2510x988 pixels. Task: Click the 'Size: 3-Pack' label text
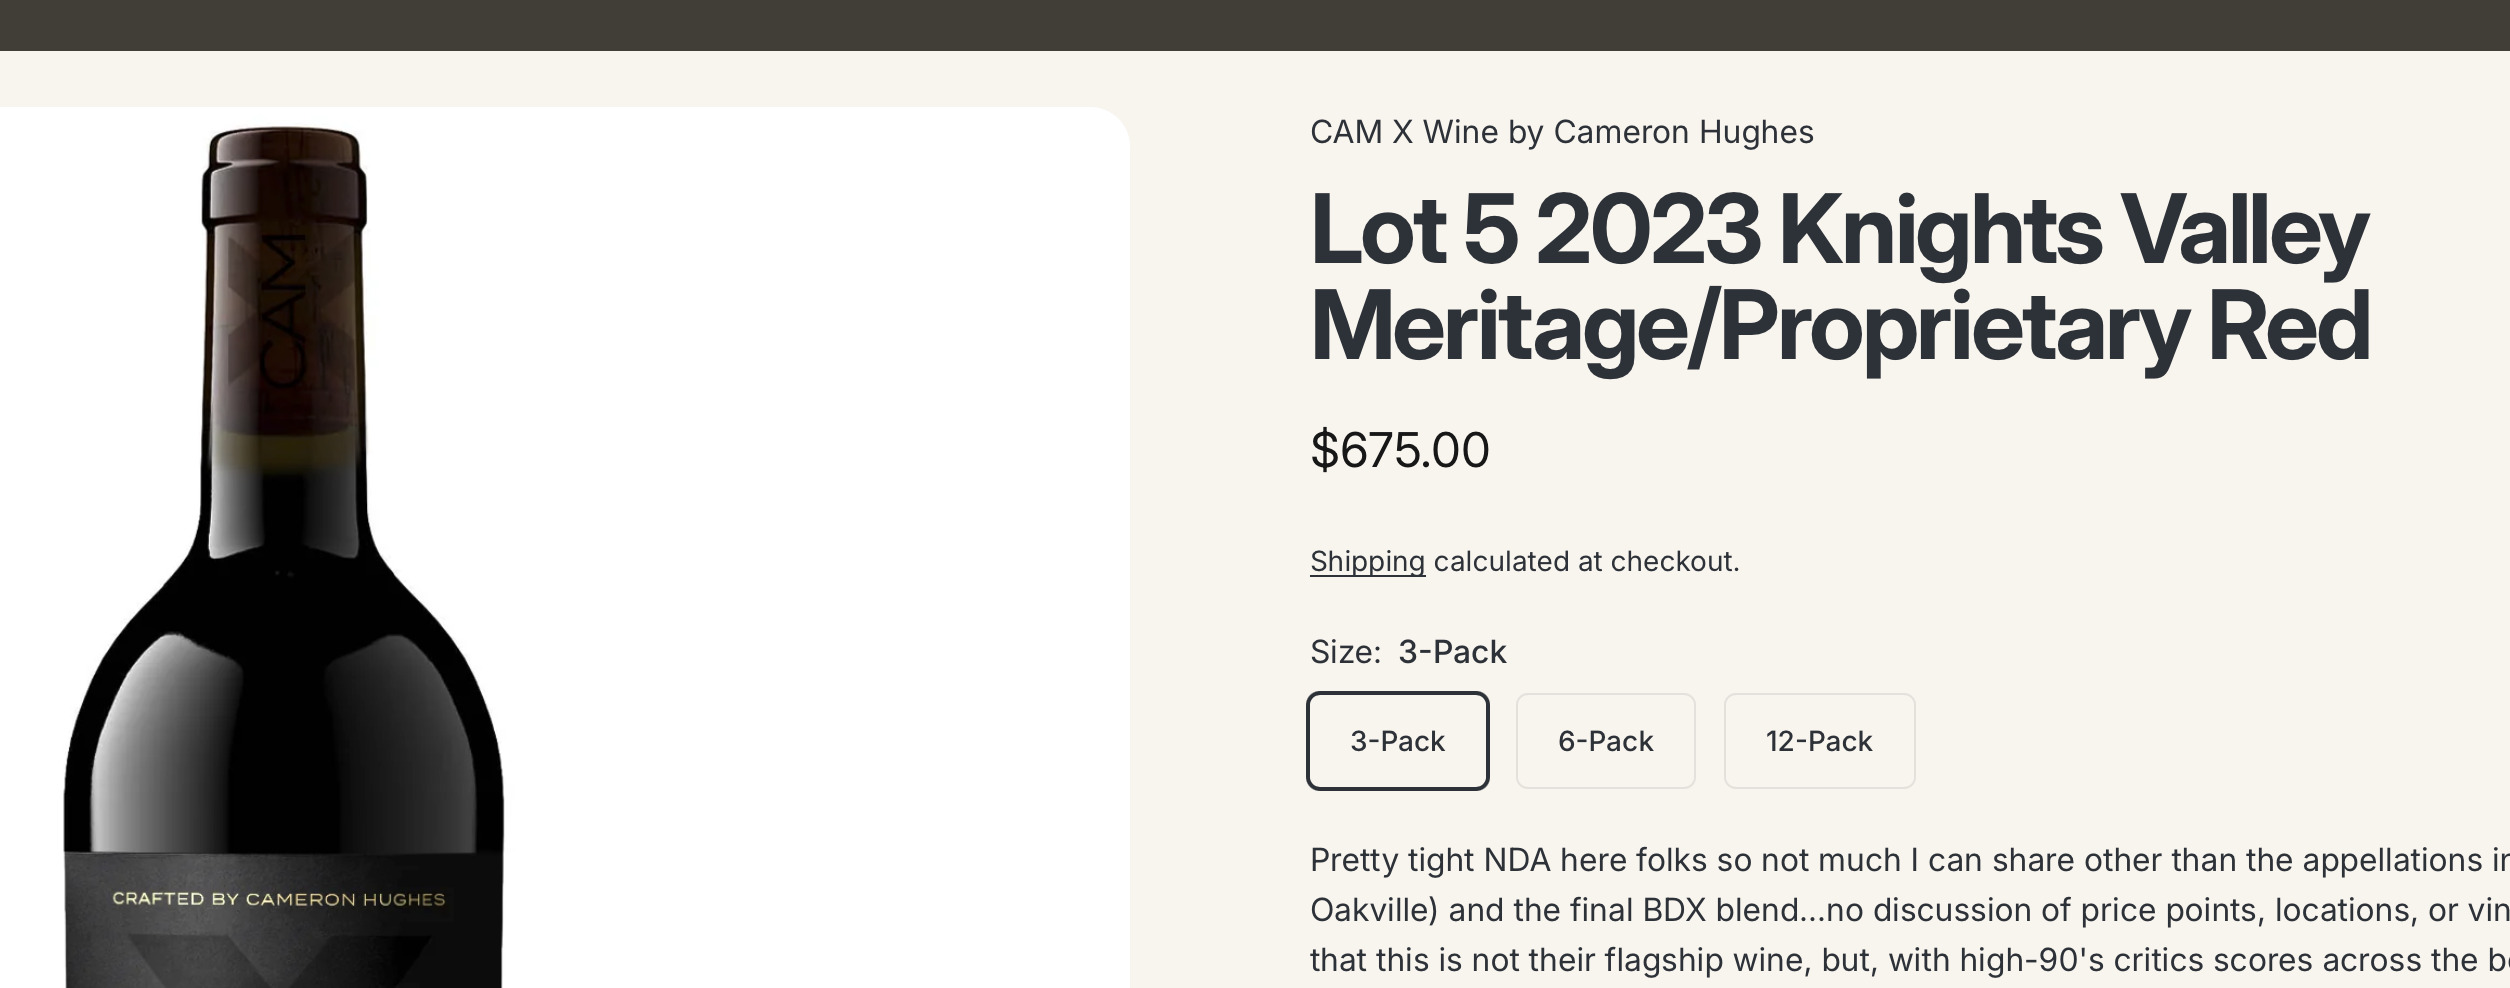point(1407,652)
